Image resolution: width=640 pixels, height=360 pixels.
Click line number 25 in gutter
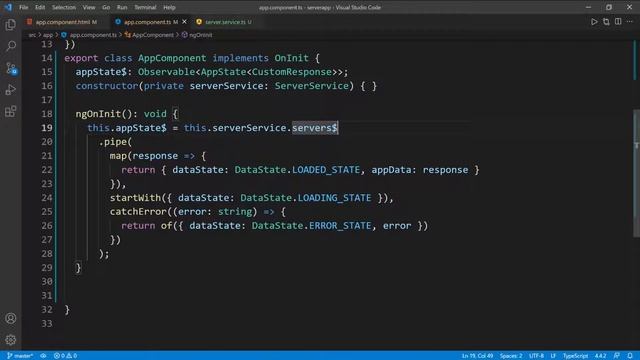pyautogui.click(x=47, y=211)
